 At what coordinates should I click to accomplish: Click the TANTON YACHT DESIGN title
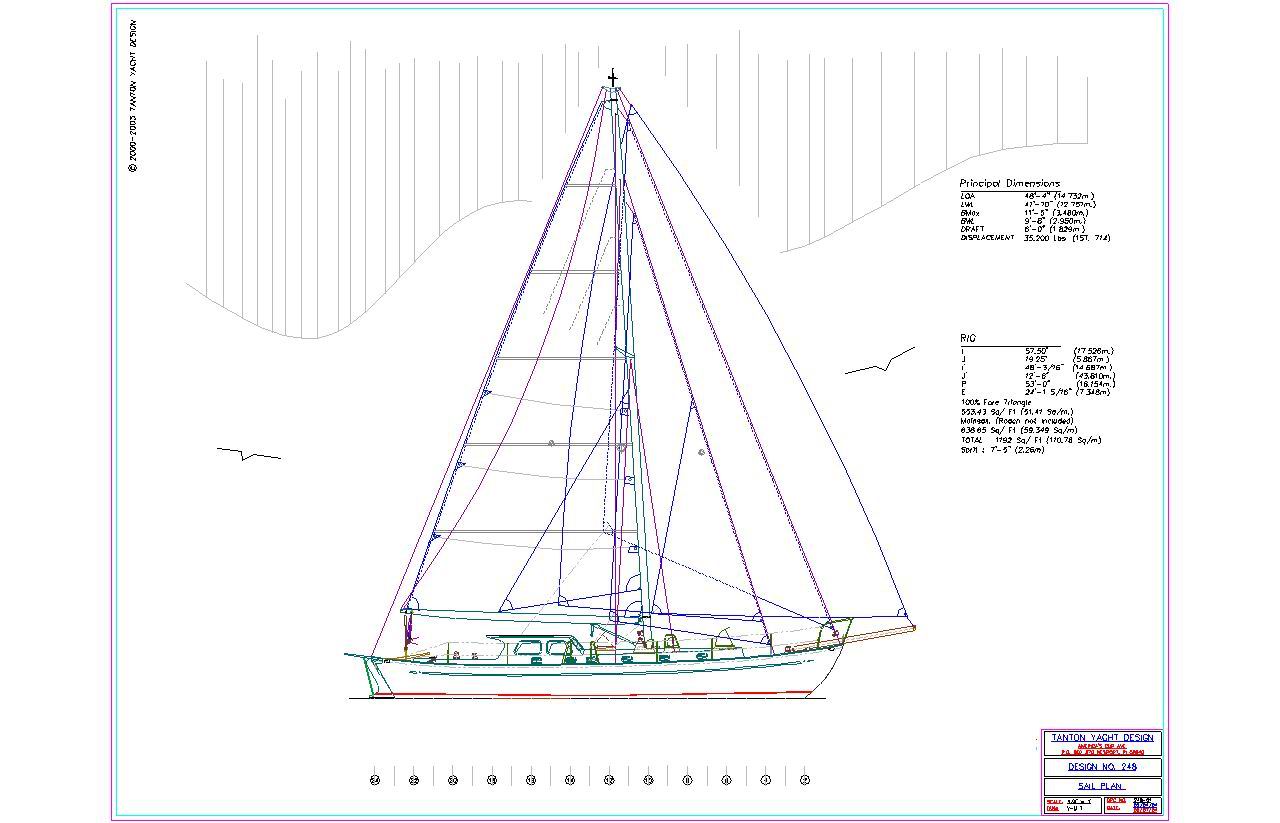click(x=1102, y=738)
